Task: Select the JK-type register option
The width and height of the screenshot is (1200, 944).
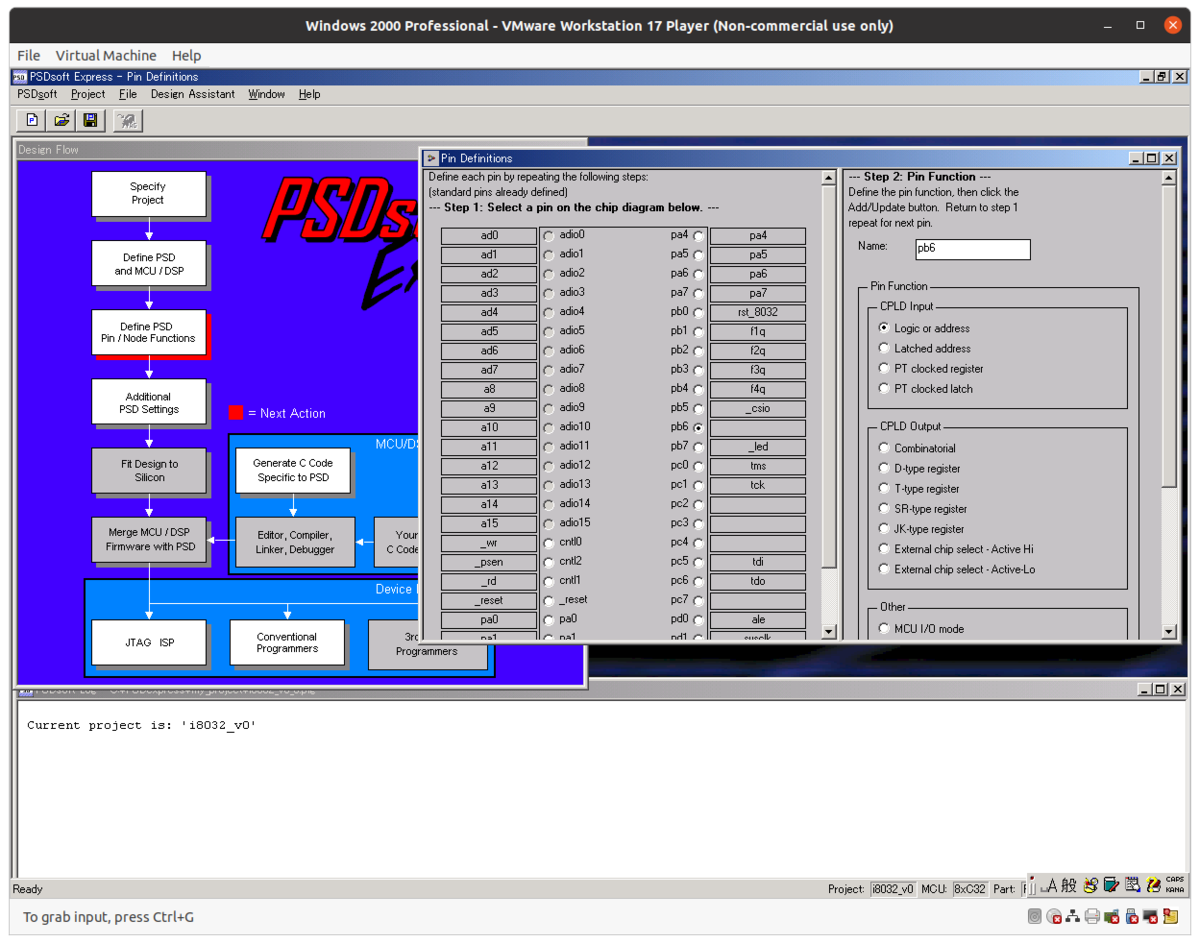Action: 884,528
